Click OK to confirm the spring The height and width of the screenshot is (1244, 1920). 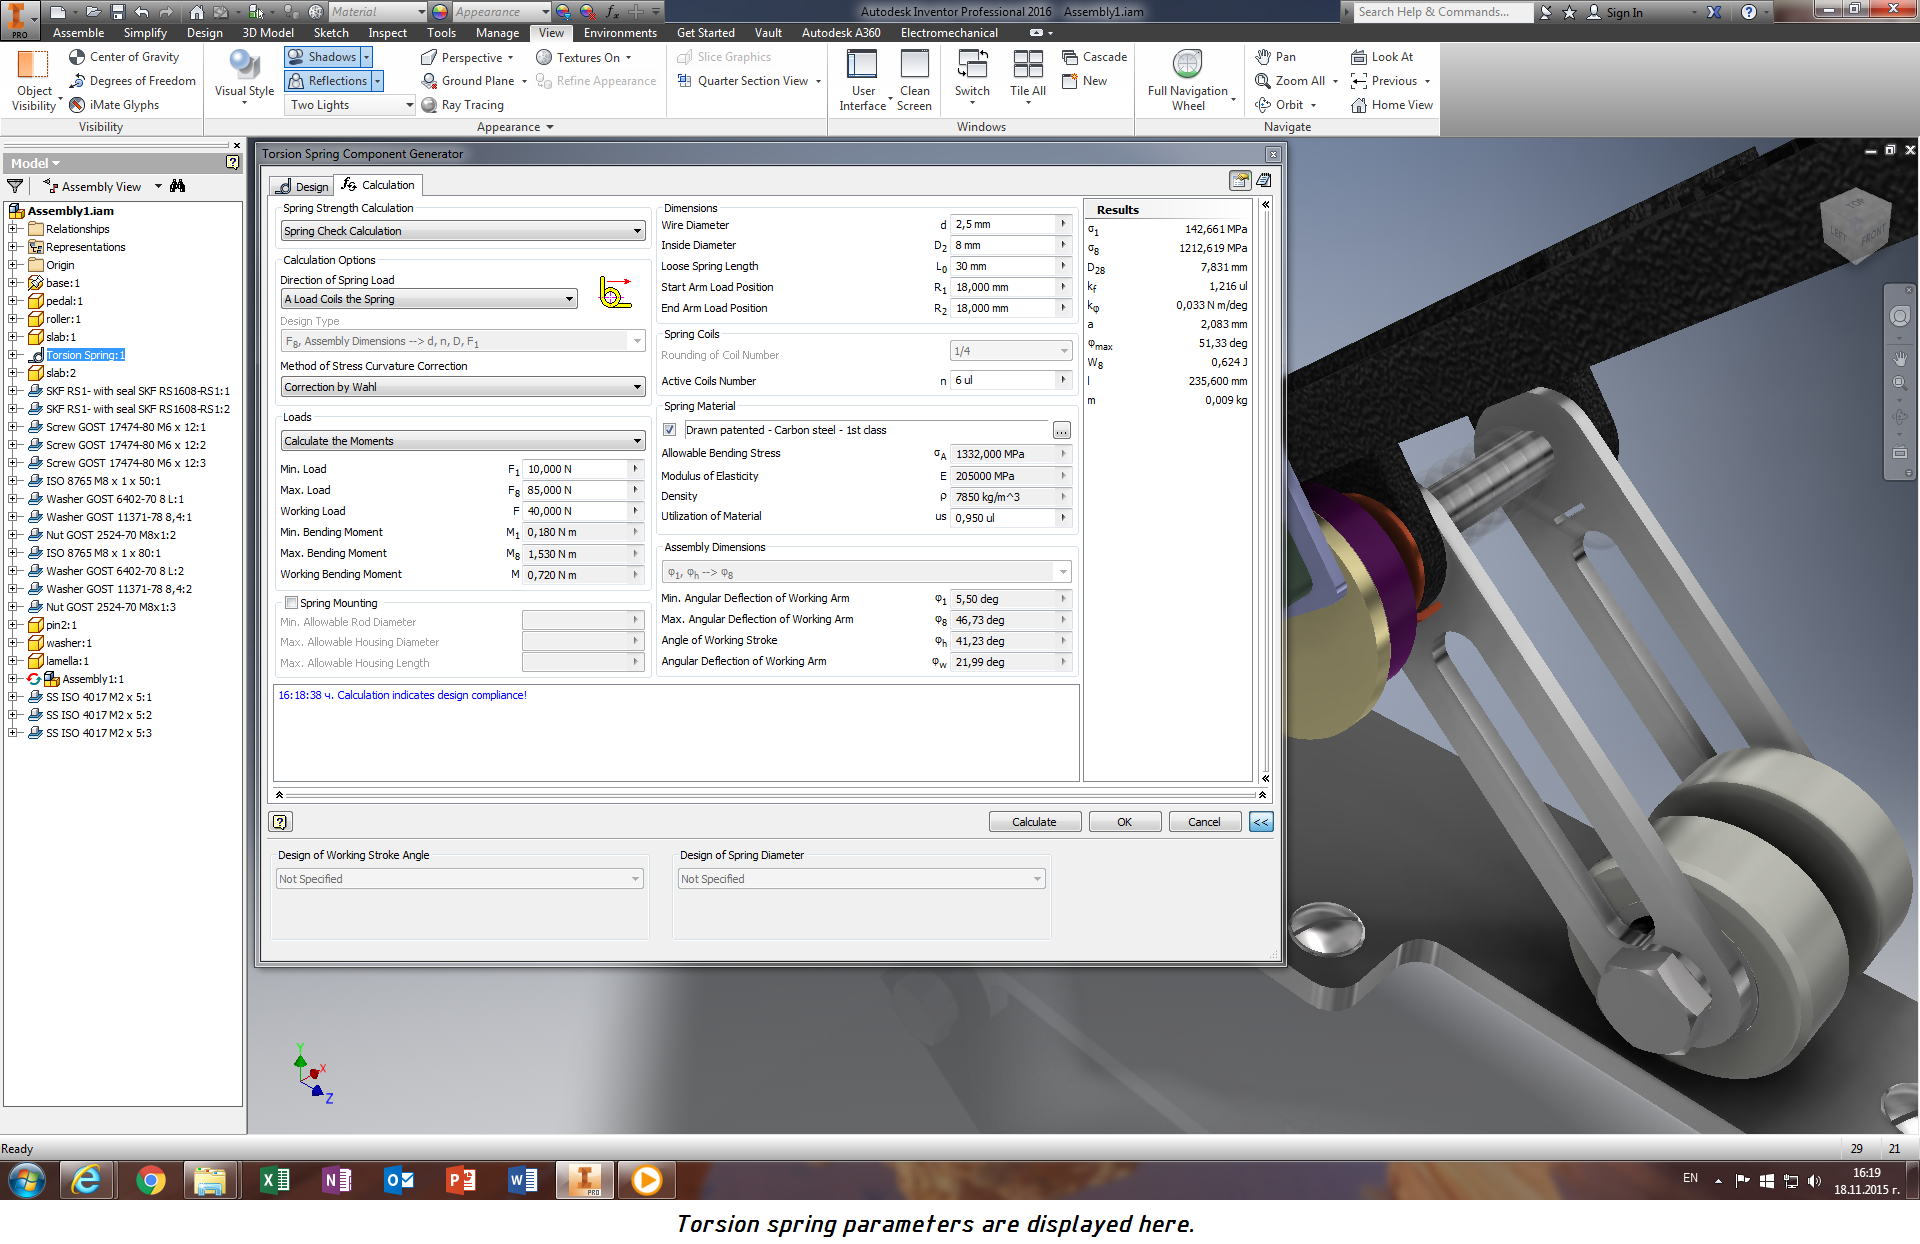(1124, 822)
